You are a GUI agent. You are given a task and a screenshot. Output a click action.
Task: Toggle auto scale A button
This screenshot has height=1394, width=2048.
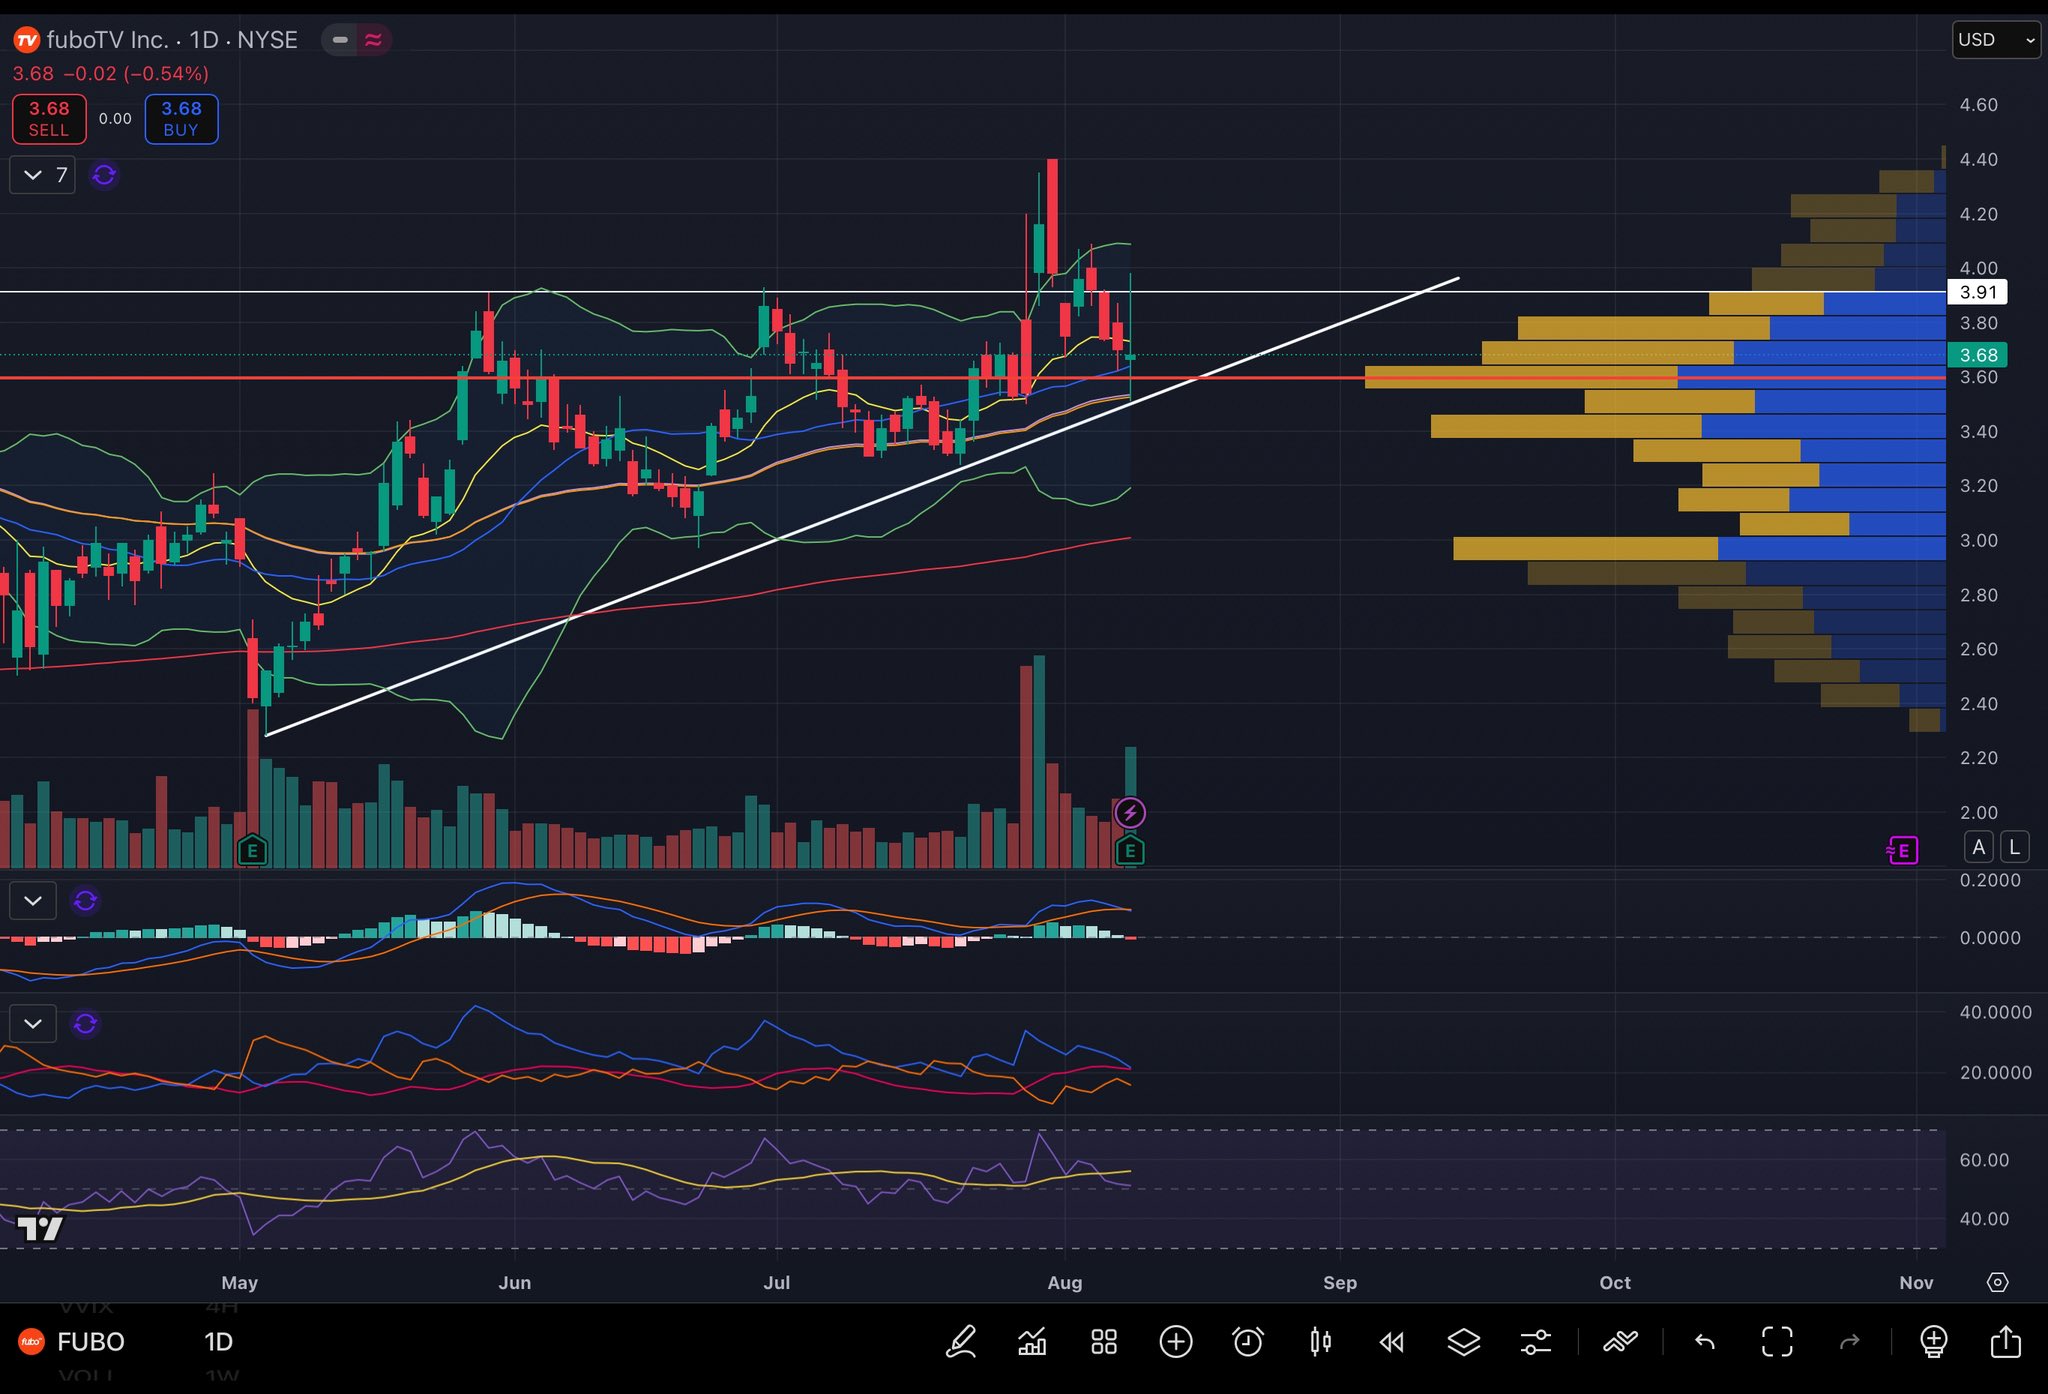pyautogui.click(x=1978, y=847)
